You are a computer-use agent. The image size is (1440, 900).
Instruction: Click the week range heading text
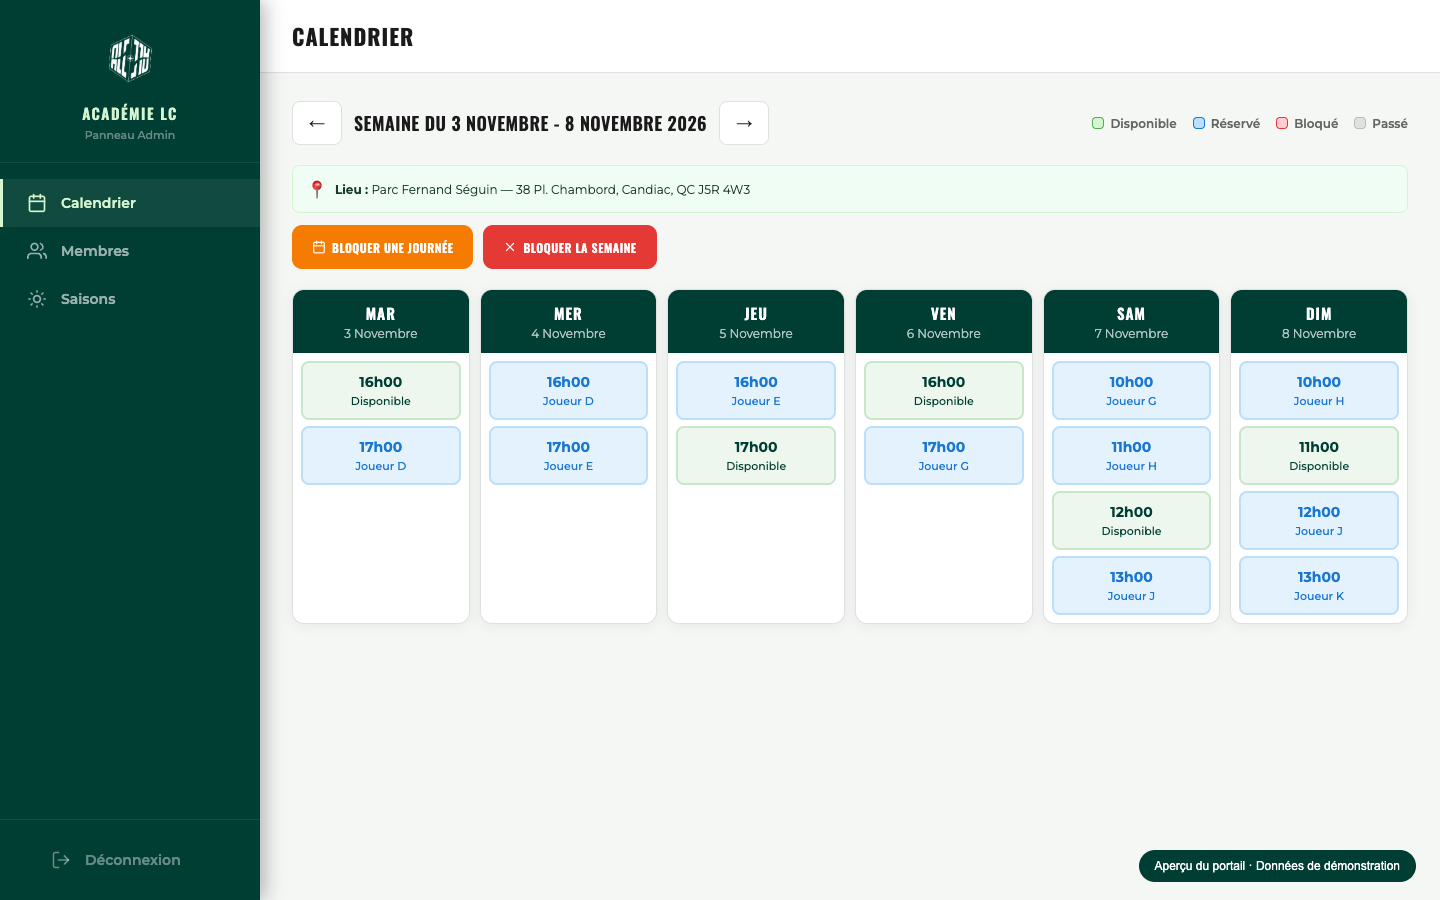tap(530, 123)
